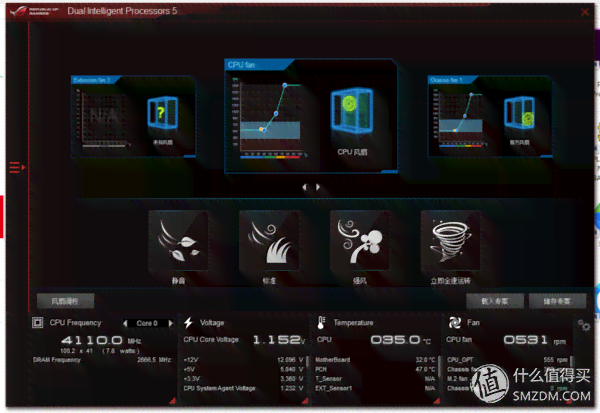Expand Voltage panel red corner triangle
600x413 pixels.
(305, 401)
